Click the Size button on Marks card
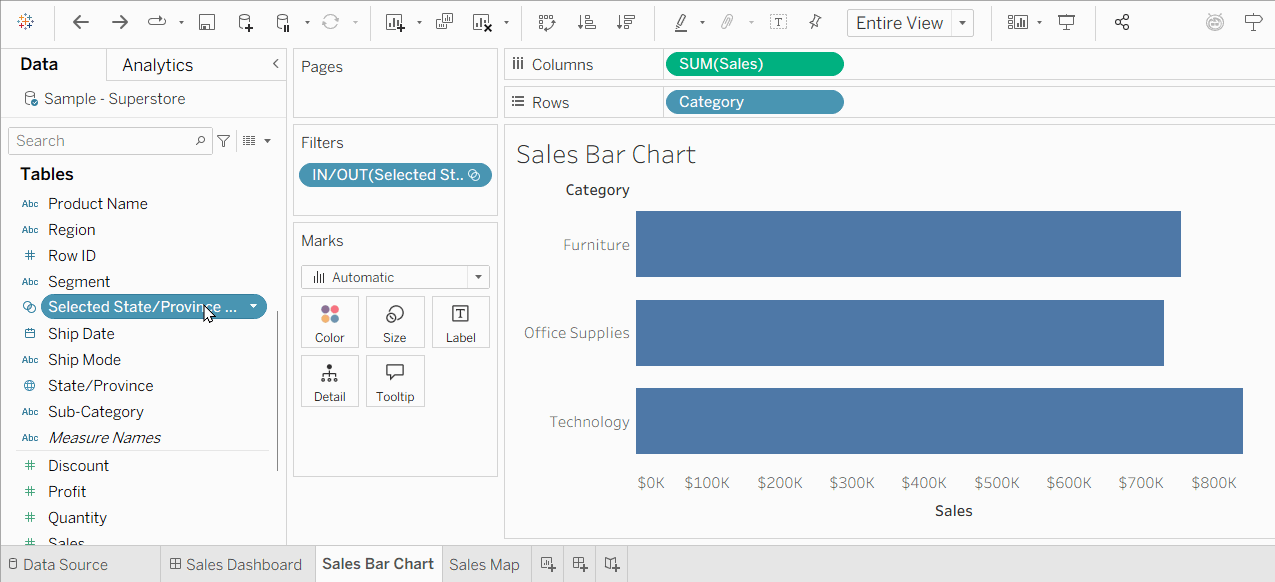The width and height of the screenshot is (1275, 582). pos(395,322)
